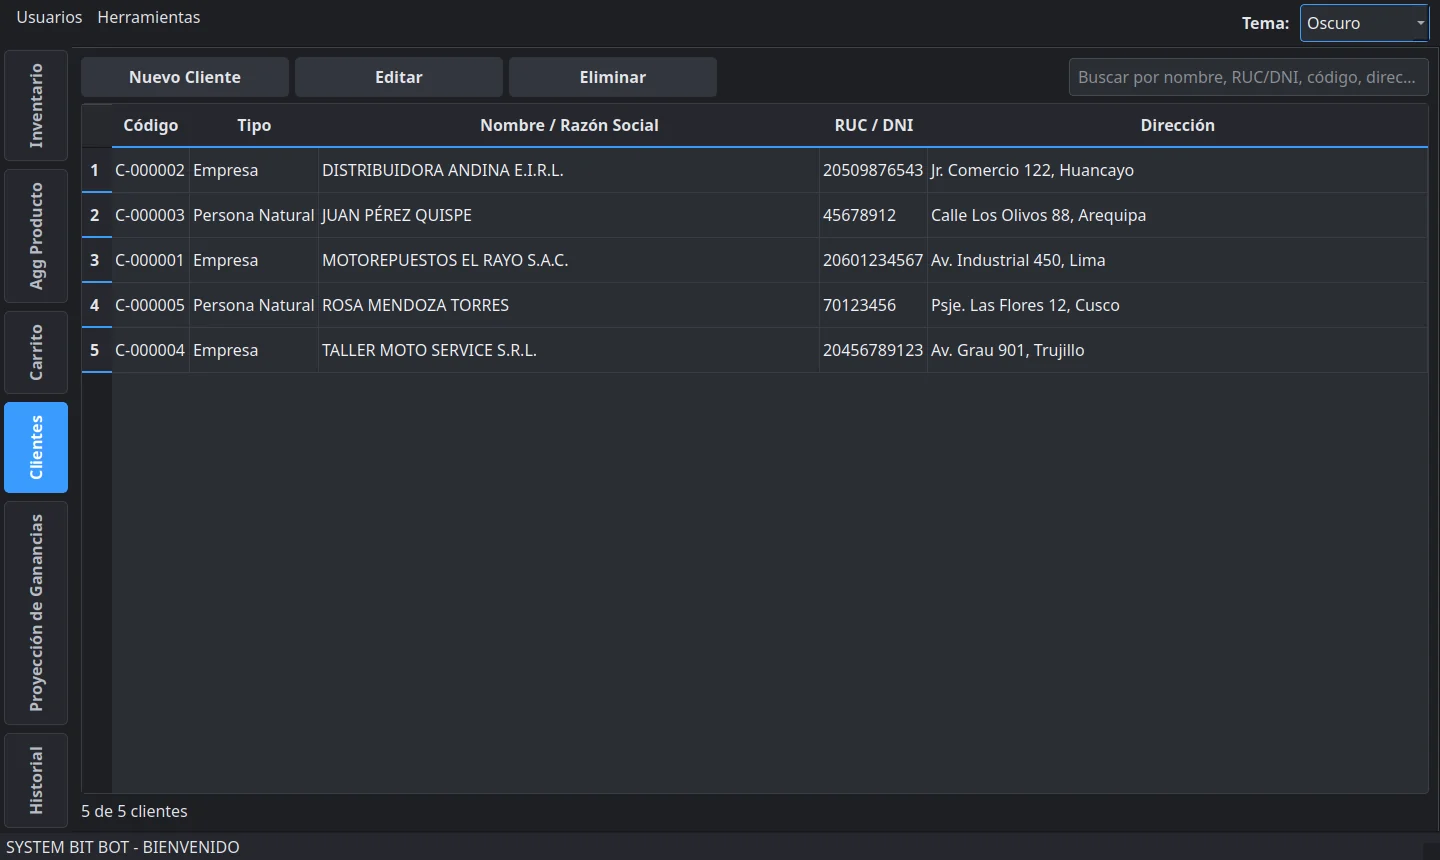Click RUC cell 20601234567
The image size is (1440, 860).
point(874,260)
